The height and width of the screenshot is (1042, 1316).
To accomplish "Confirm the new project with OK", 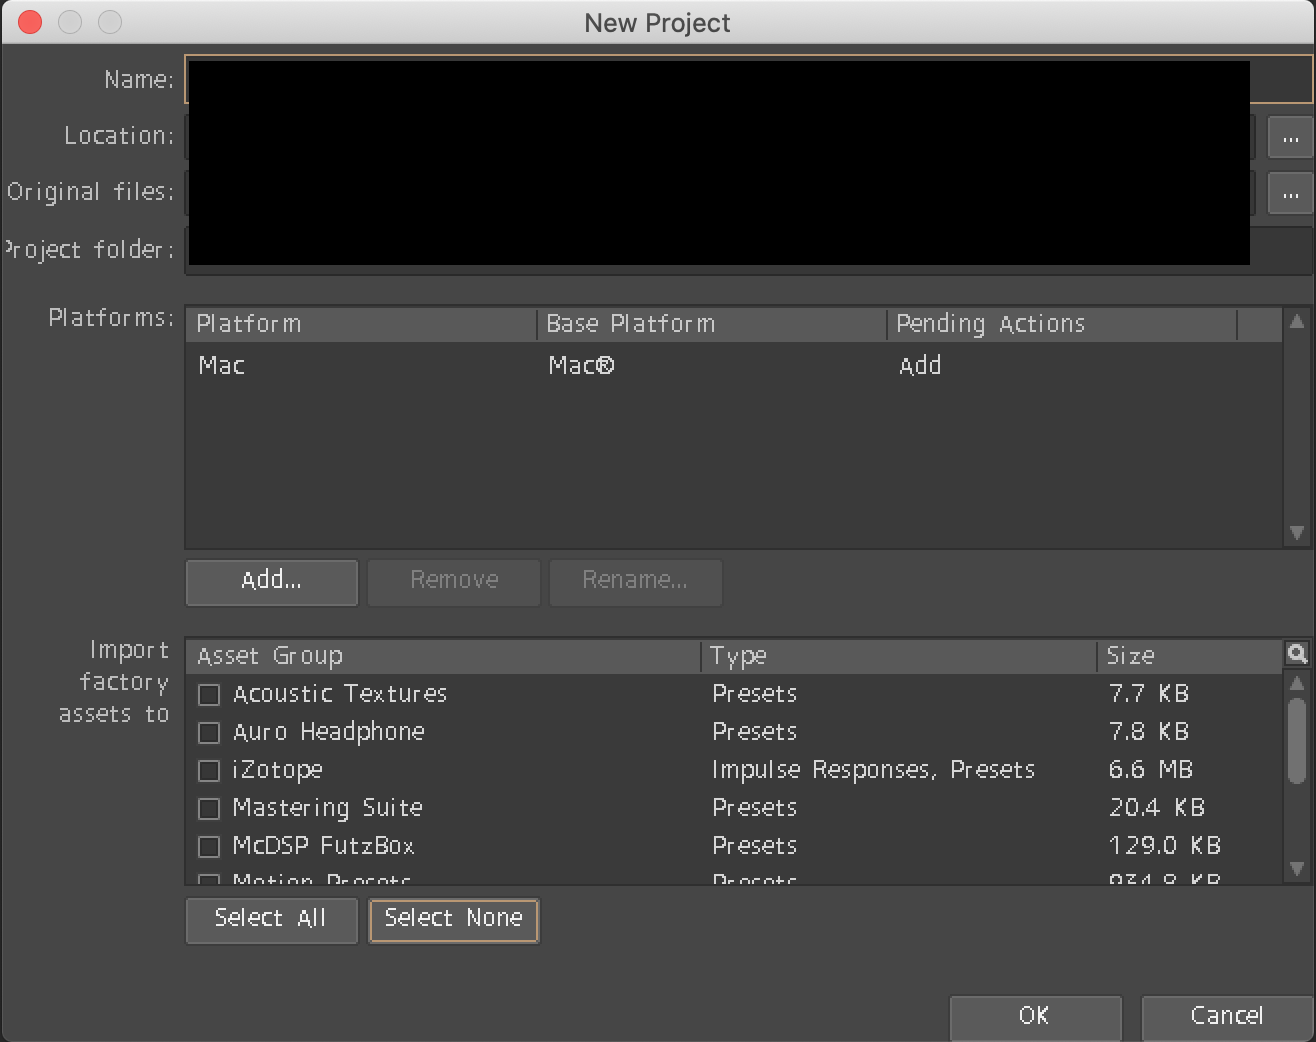I will pyautogui.click(x=1035, y=1017).
